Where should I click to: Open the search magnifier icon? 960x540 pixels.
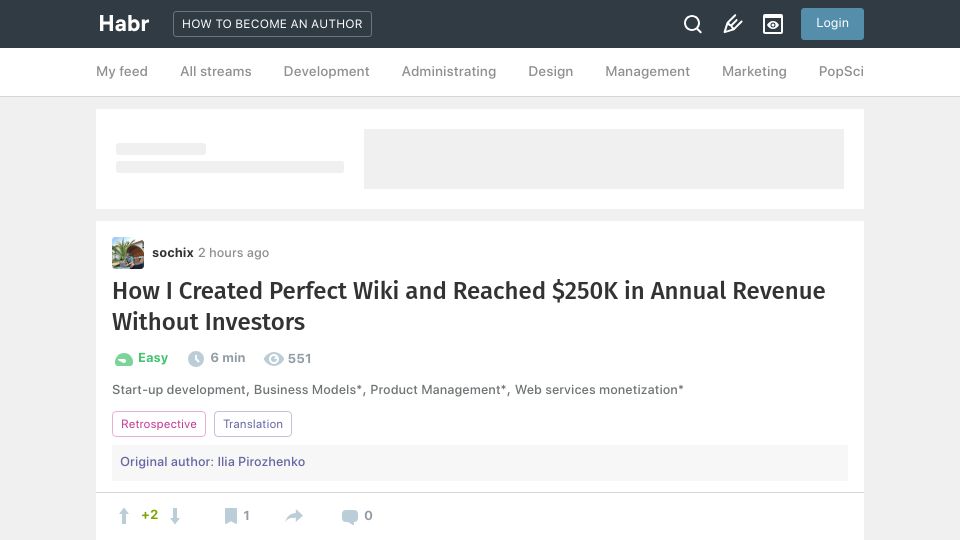[x=692, y=24]
